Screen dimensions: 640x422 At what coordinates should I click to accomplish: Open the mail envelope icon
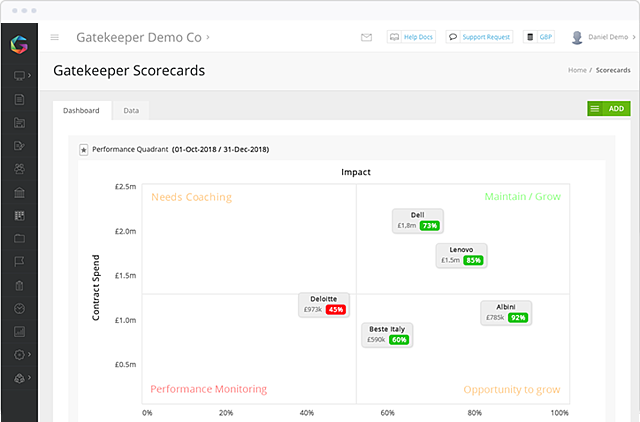(x=366, y=38)
